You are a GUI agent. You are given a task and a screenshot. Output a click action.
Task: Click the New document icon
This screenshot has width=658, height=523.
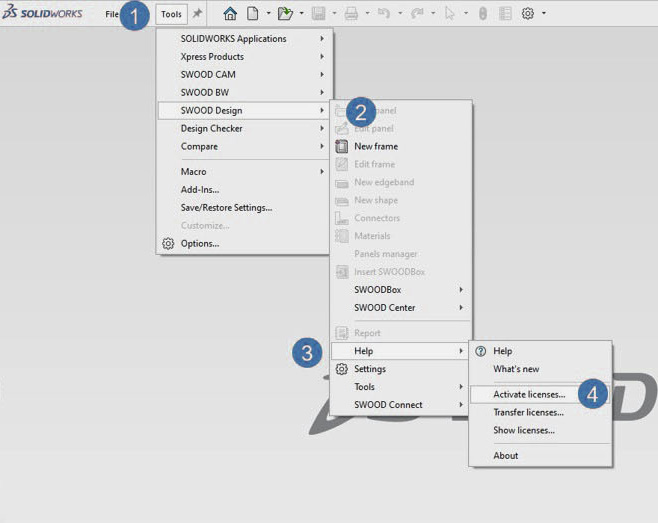pyautogui.click(x=253, y=14)
